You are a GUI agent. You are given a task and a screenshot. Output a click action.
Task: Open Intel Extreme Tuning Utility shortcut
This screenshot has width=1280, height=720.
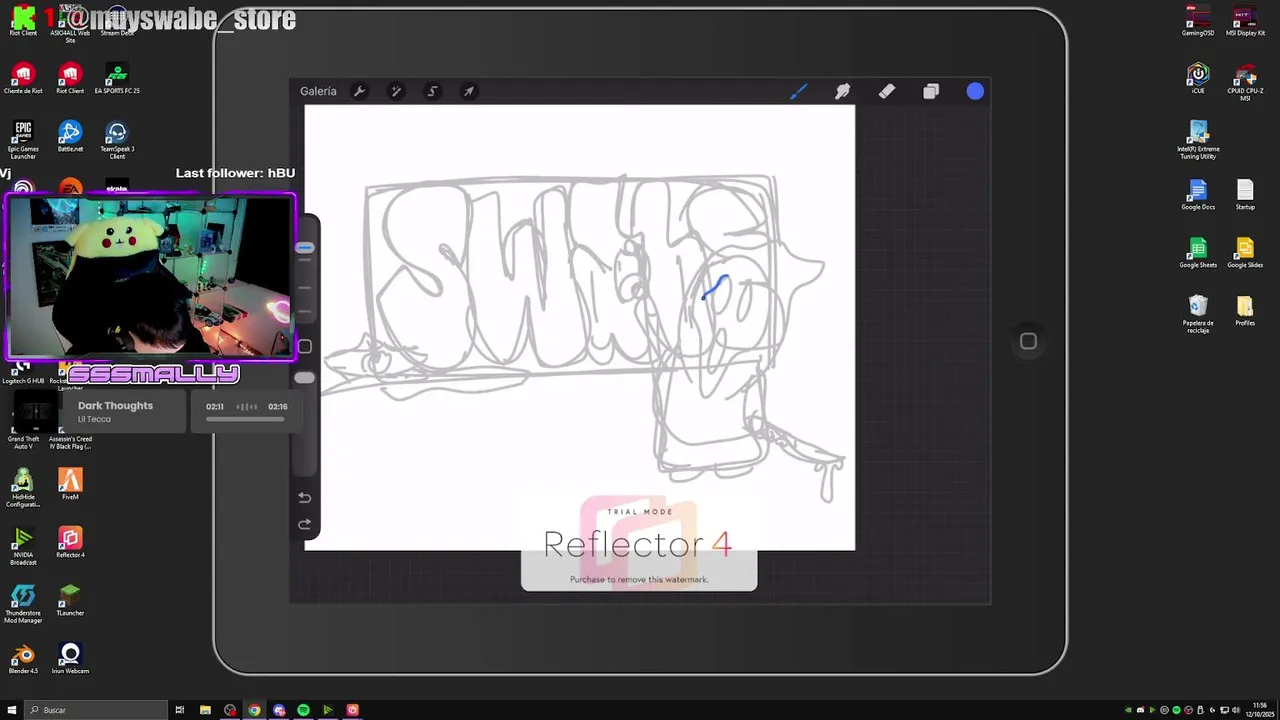pos(1198,140)
